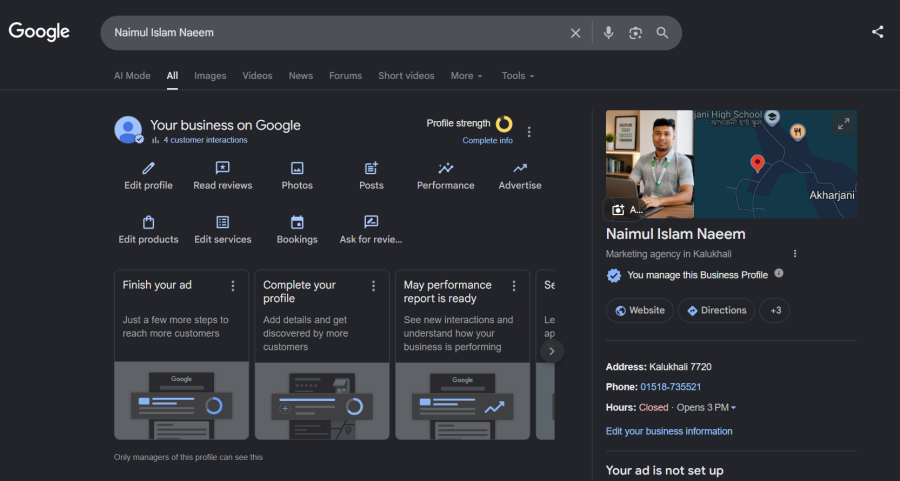Click the red map pin marker
This screenshot has height=481, width=900.
(758, 163)
